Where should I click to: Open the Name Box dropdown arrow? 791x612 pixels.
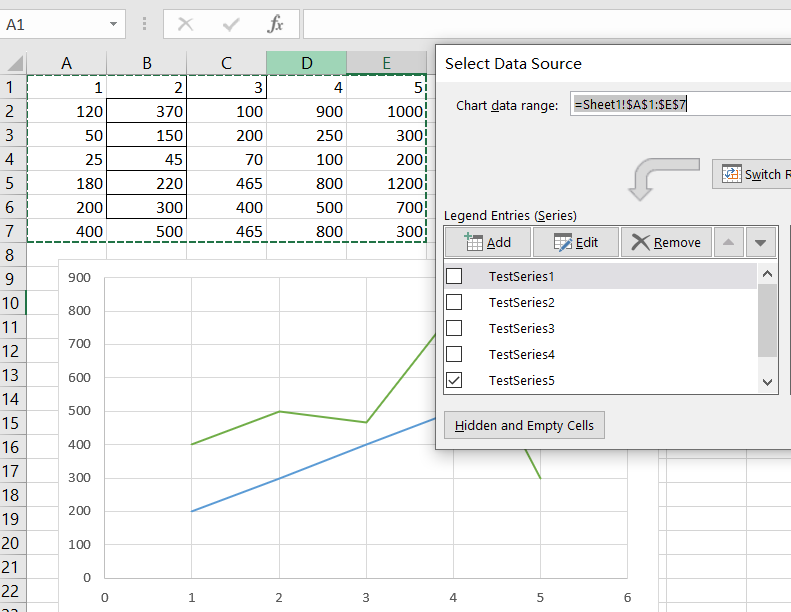pos(115,24)
